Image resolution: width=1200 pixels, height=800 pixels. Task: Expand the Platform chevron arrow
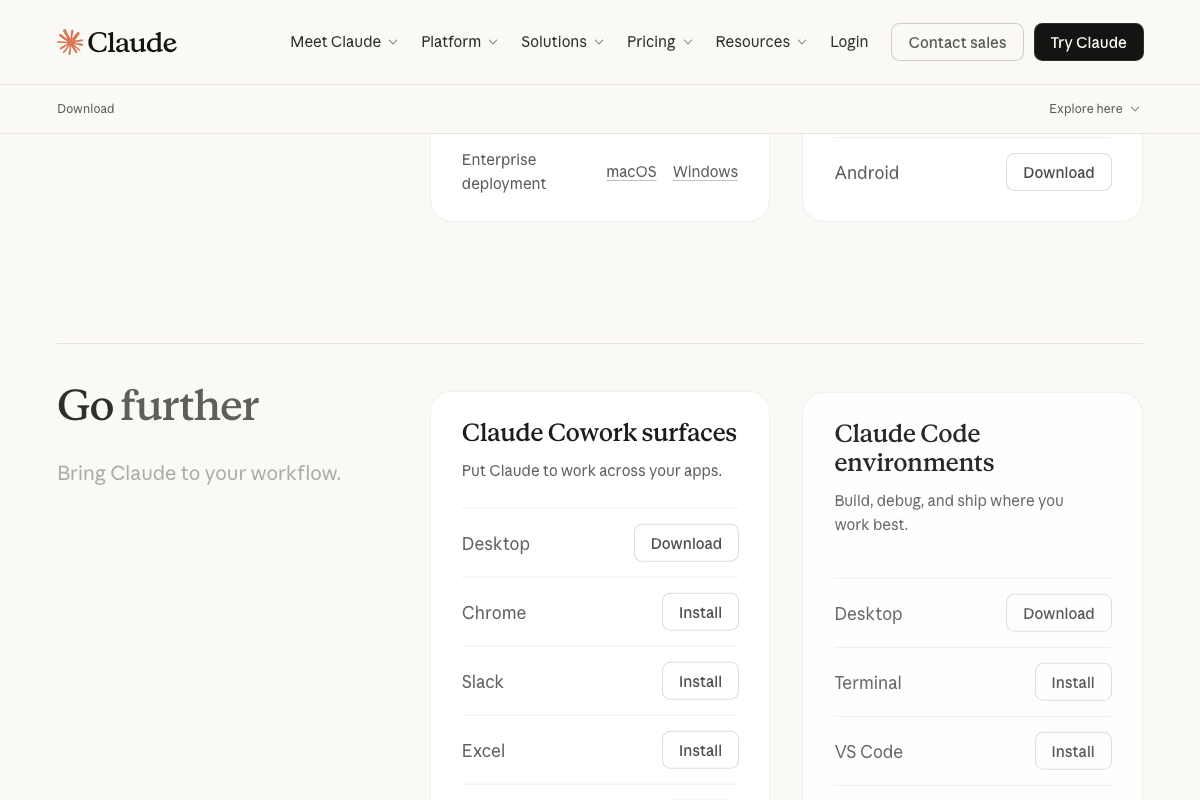point(493,42)
